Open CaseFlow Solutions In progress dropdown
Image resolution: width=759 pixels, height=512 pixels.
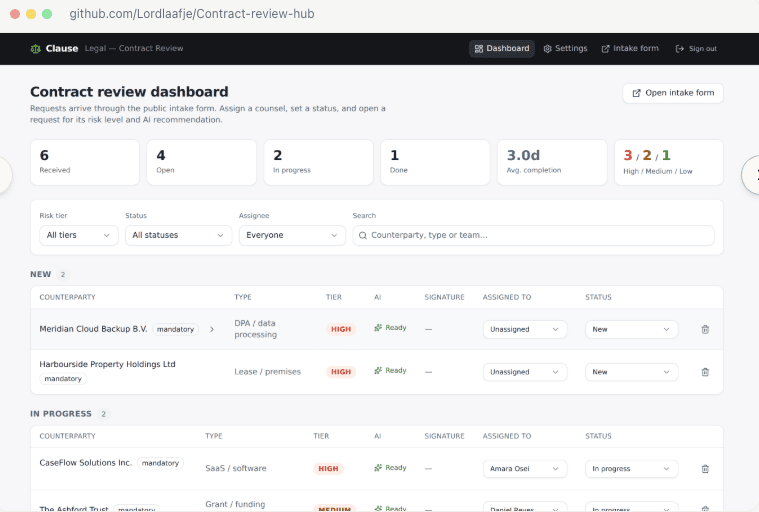(x=632, y=469)
